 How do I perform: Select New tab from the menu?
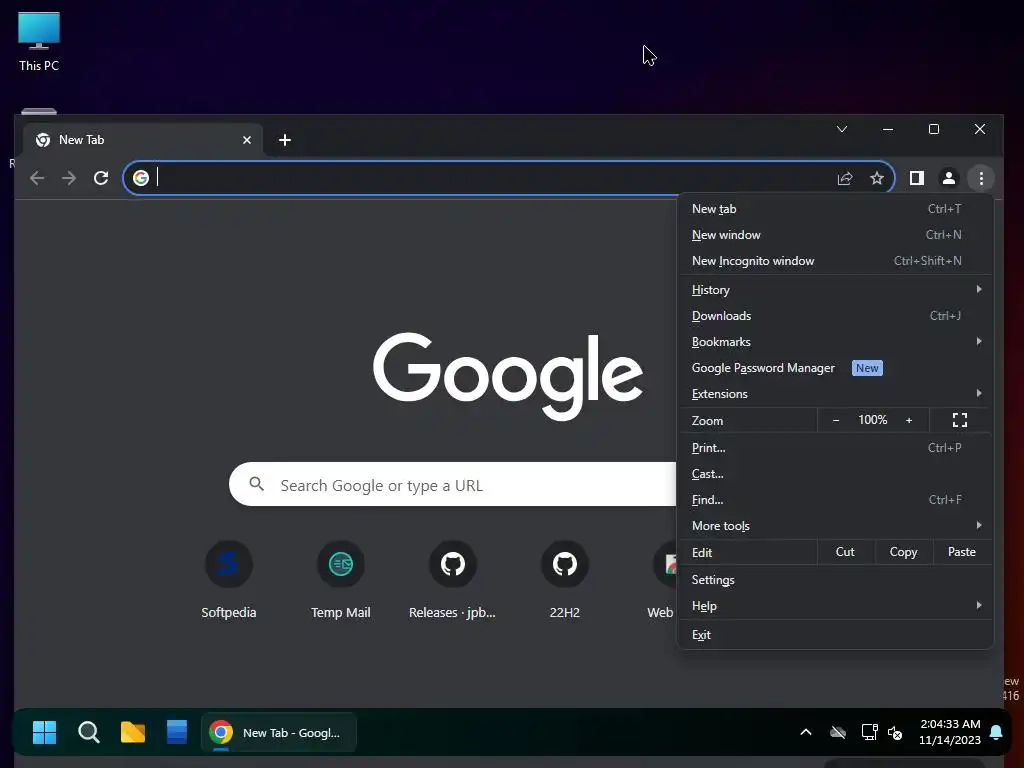coord(835,209)
